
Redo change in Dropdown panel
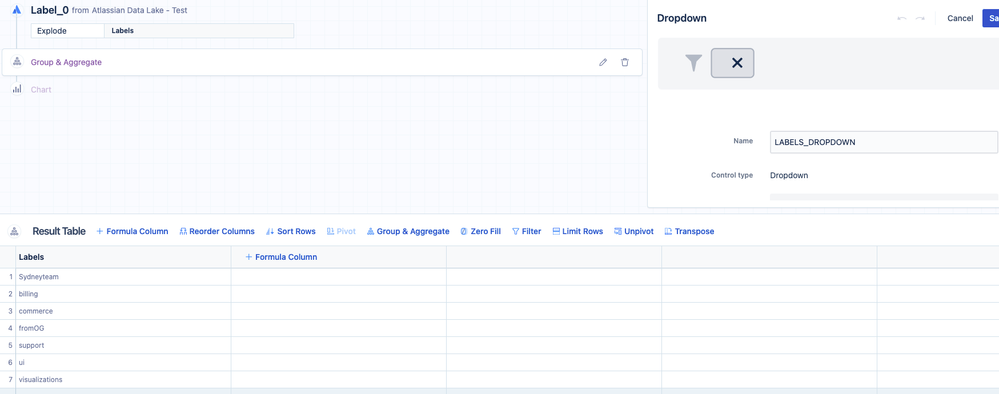click(x=920, y=18)
